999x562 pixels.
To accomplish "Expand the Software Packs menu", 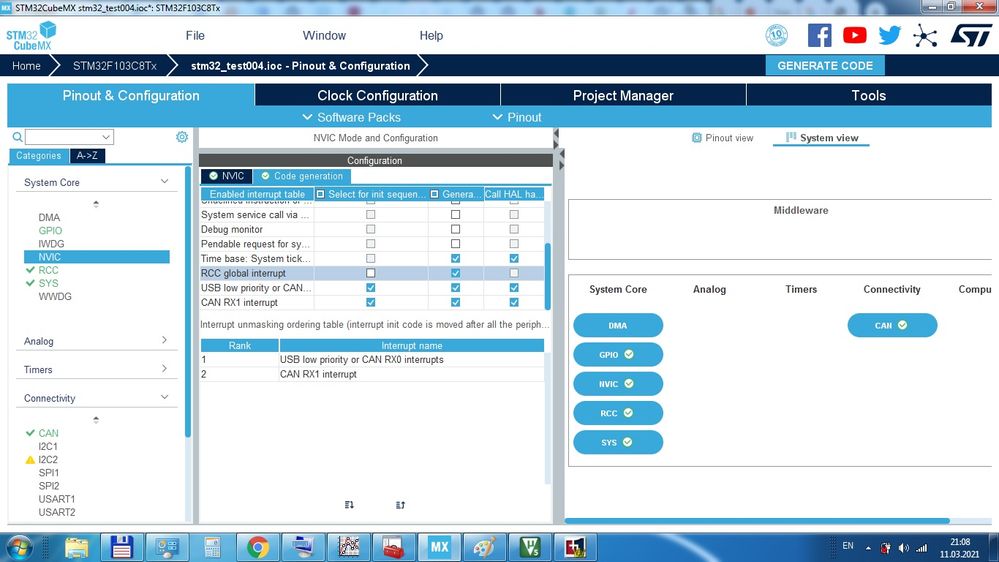I will (x=352, y=117).
